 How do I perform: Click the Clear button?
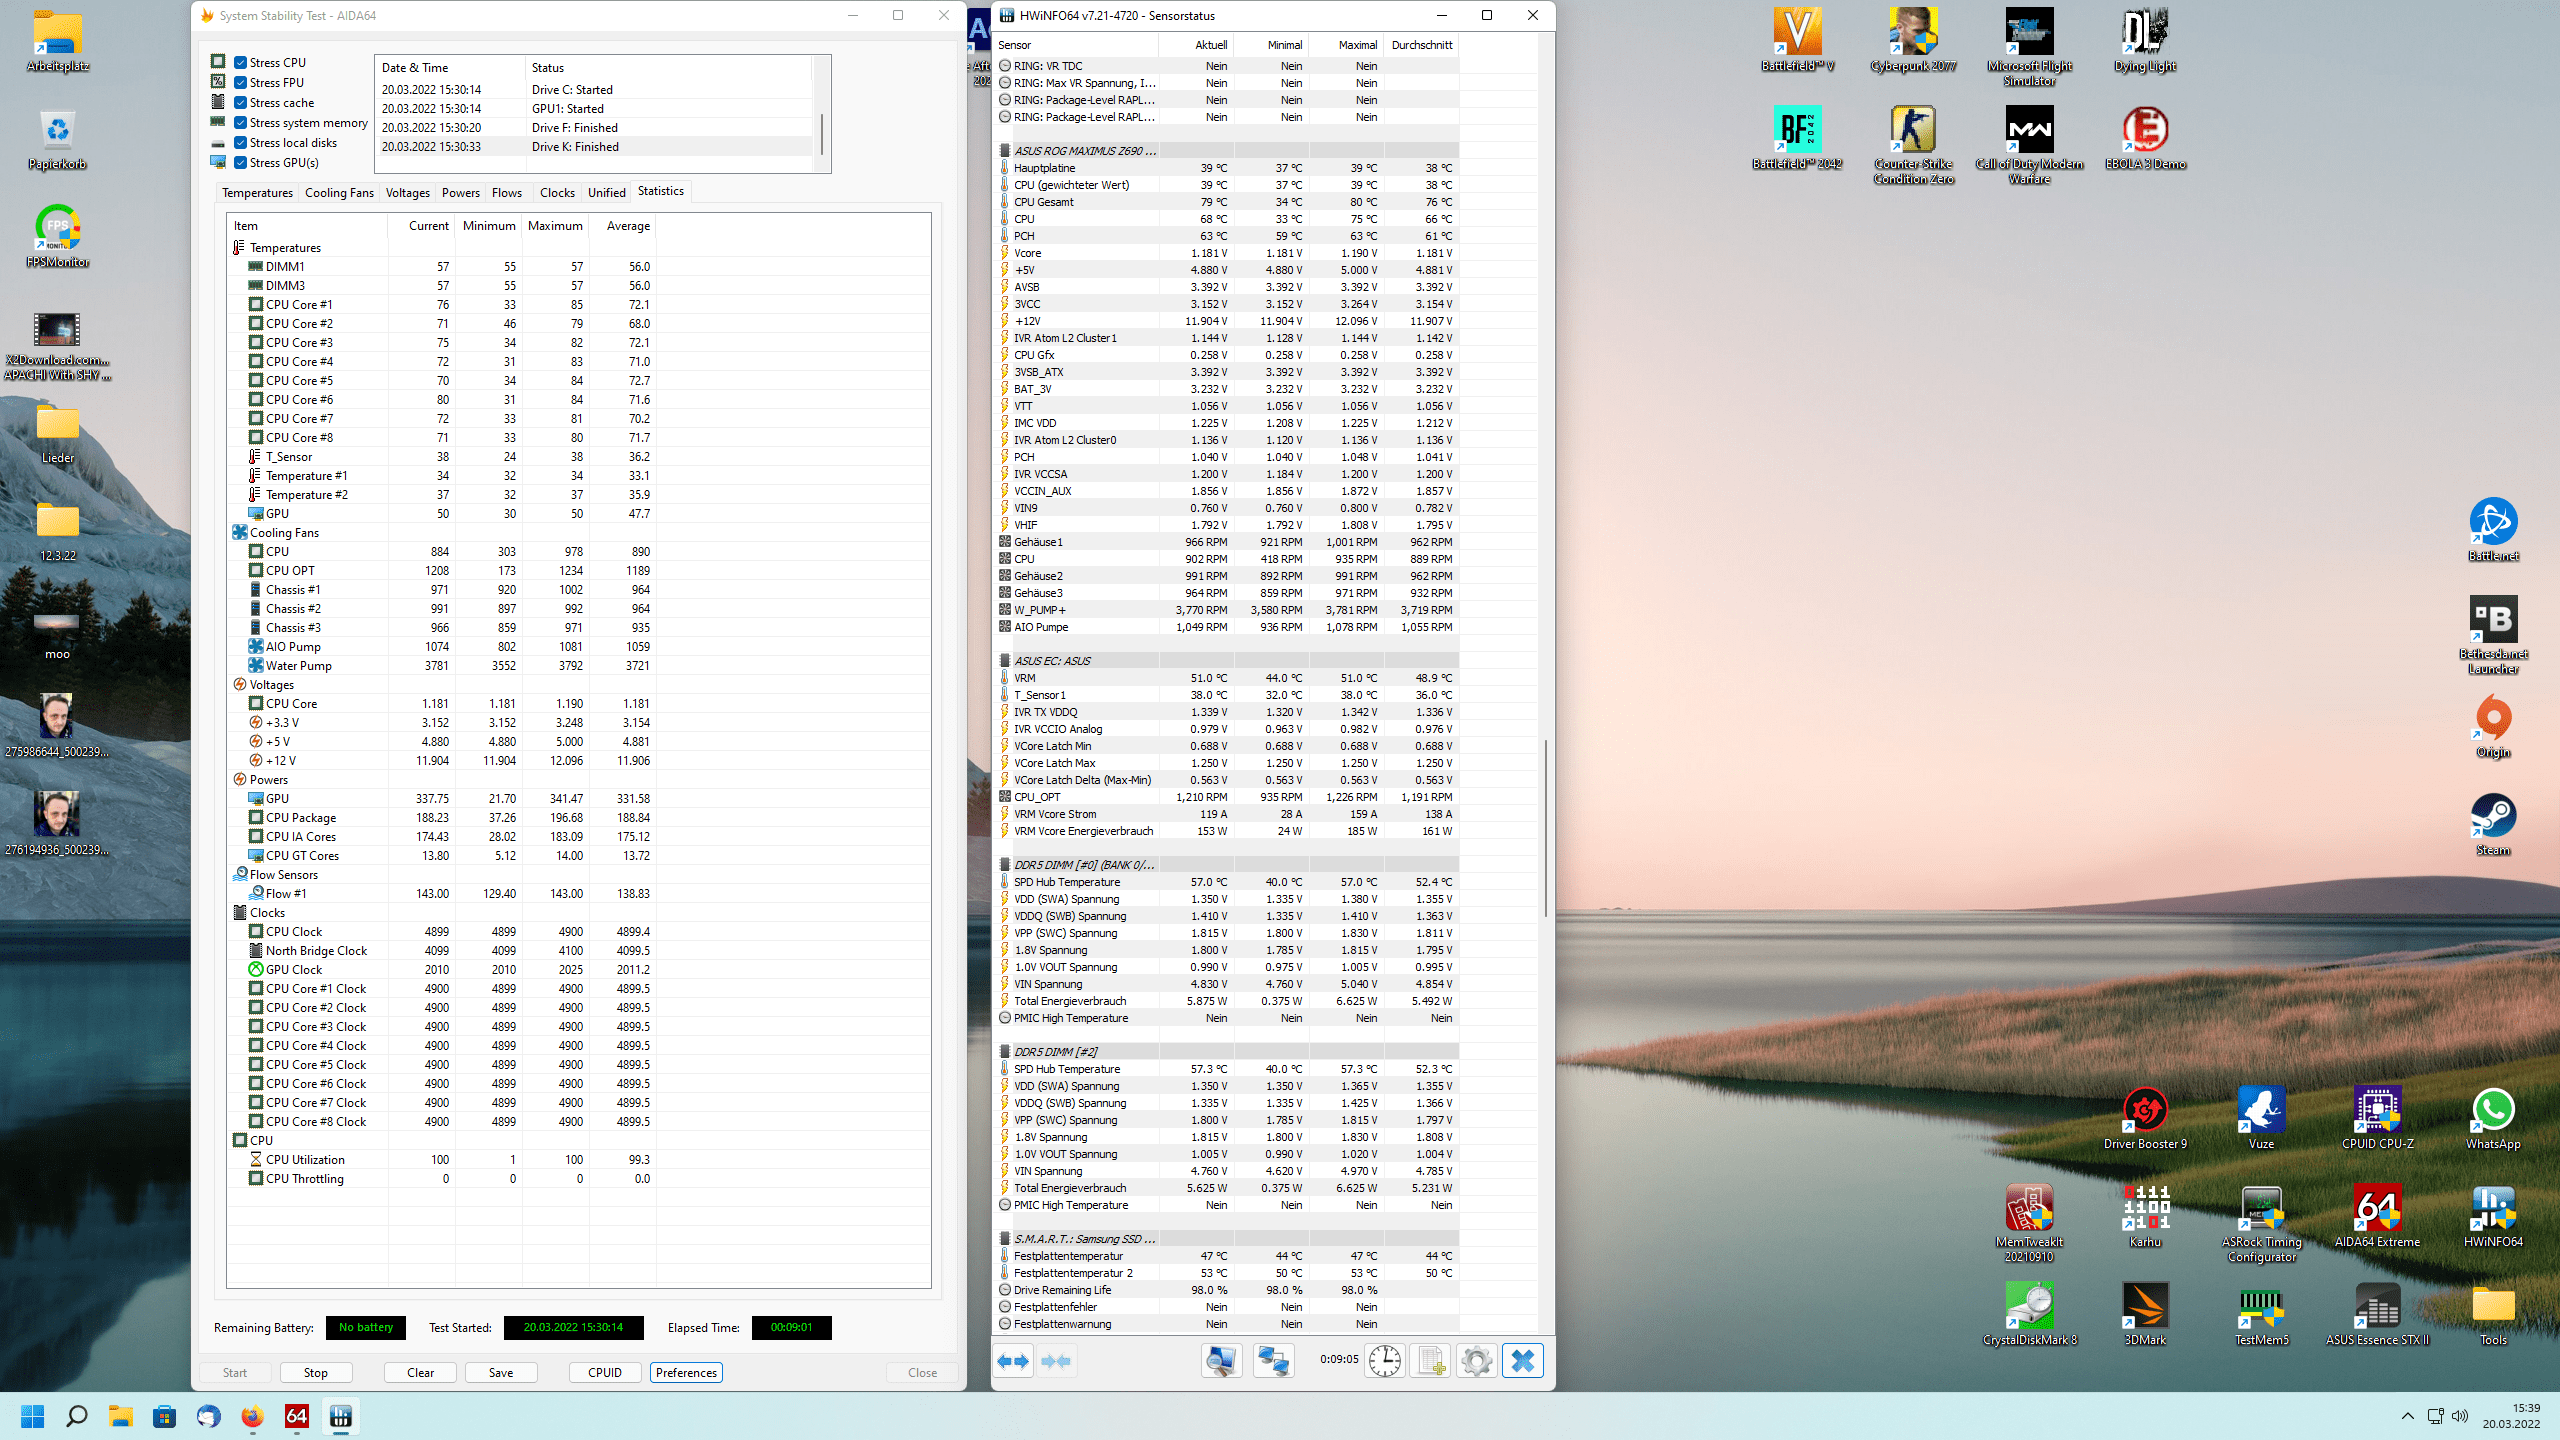420,1372
